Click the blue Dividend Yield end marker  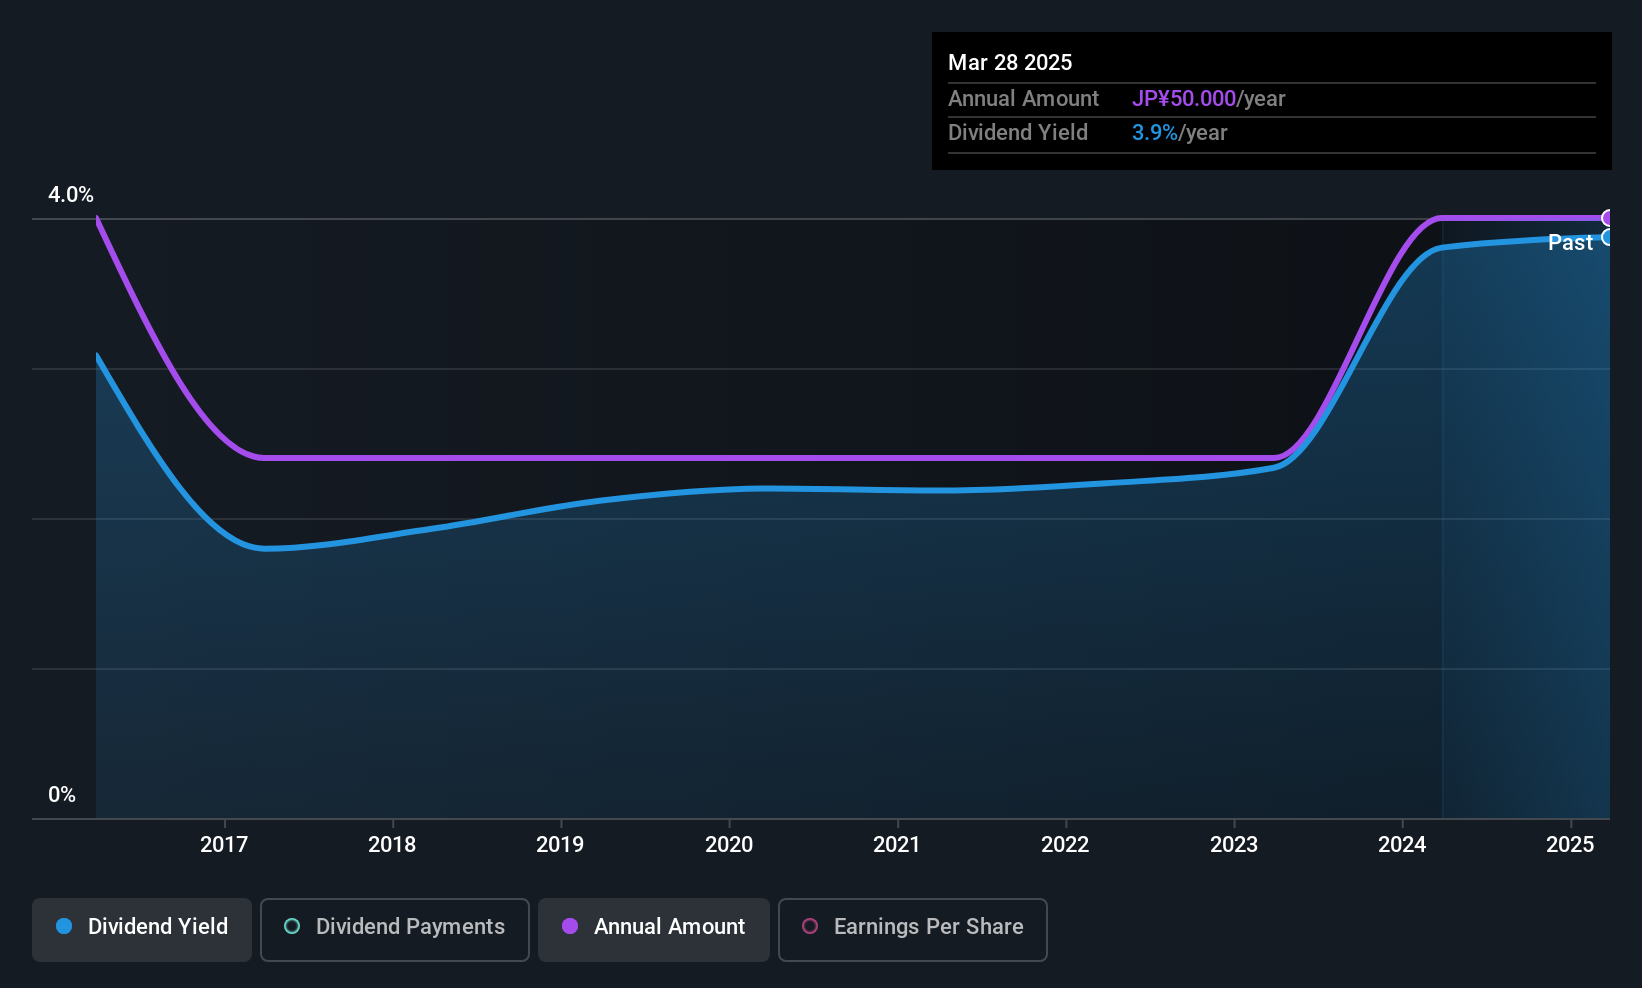[1608, 237]
